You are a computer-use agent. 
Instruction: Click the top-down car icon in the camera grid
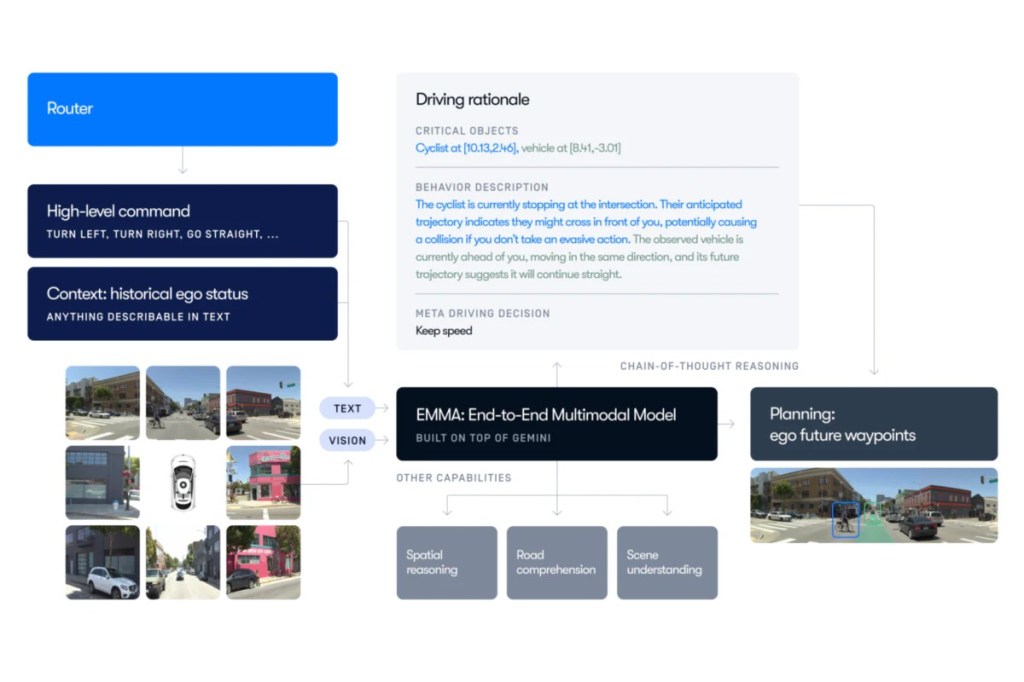(183, 483)
